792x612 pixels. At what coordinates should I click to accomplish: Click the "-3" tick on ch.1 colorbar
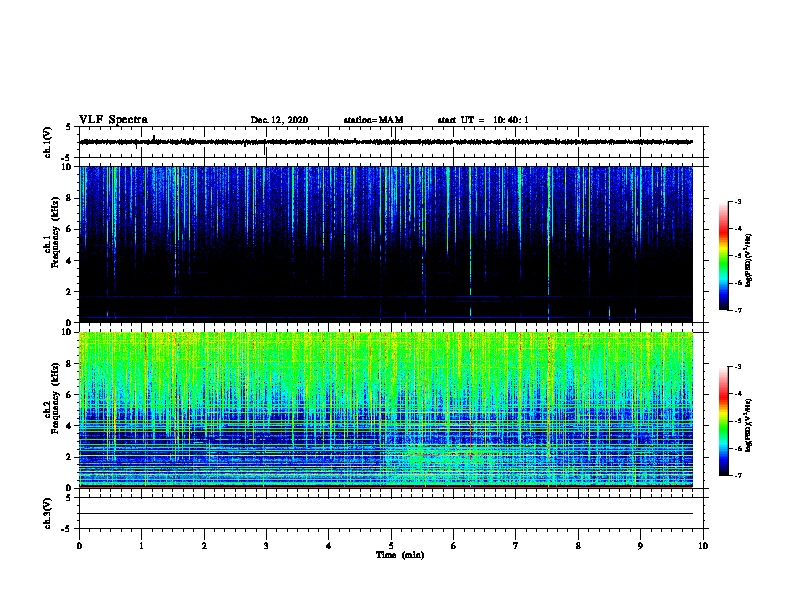[x=737, y=201]
